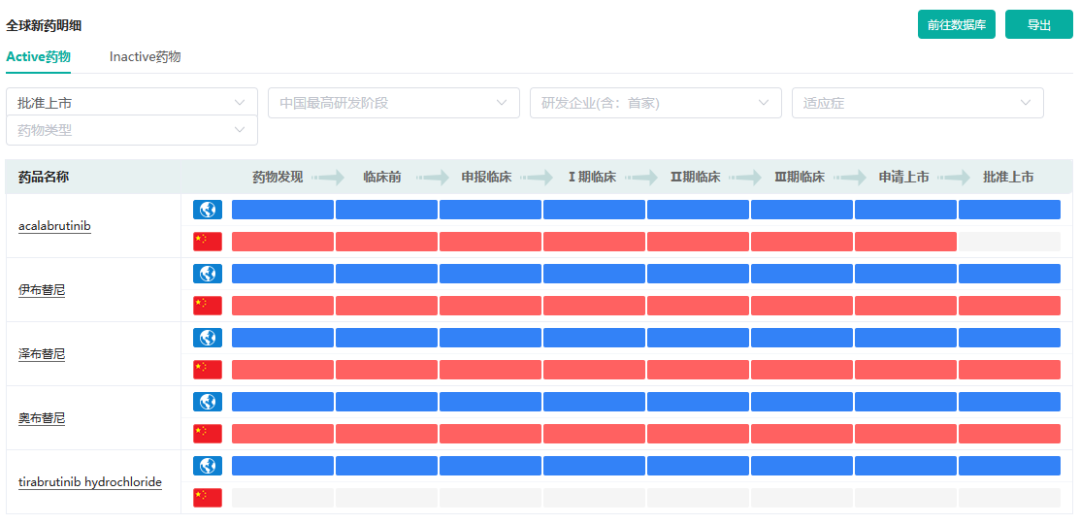Screen dimensions: 1080x524
Task: Open the 泽布替尼 drug link
Action: tap(41, 354)
